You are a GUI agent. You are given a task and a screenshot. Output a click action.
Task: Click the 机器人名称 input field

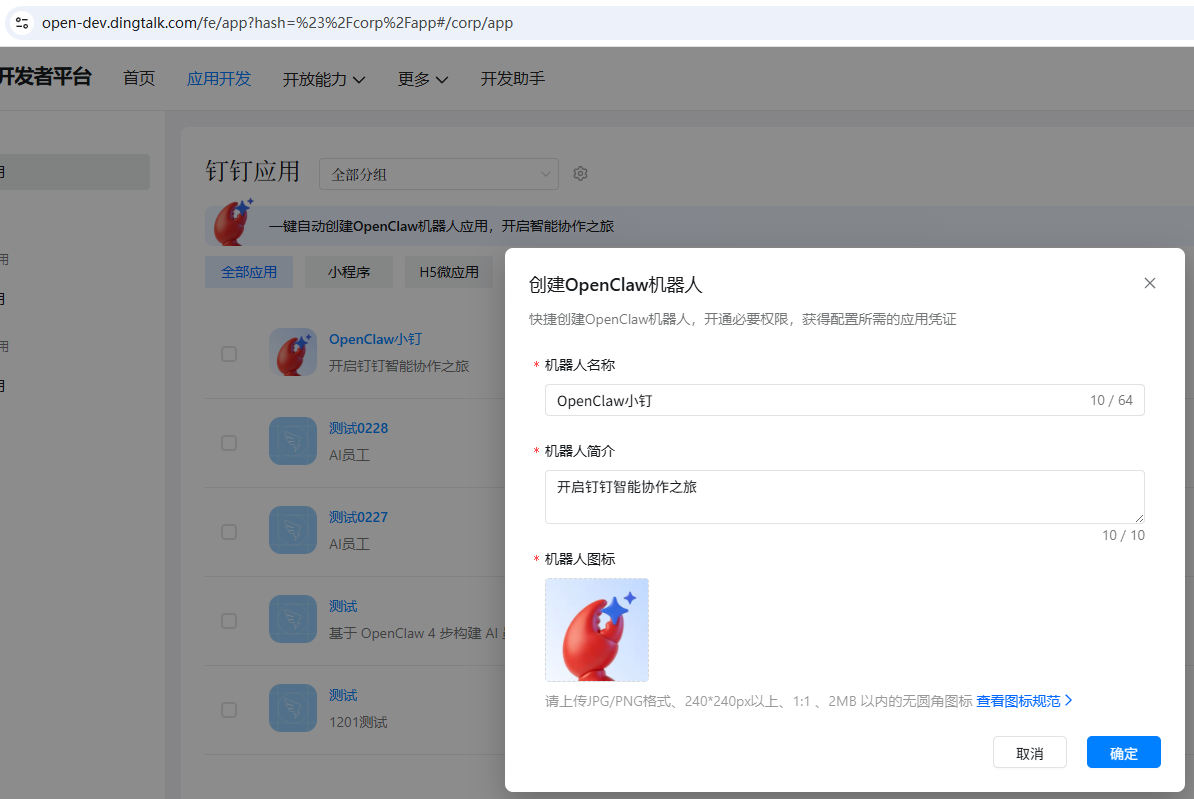coord(844,401)
